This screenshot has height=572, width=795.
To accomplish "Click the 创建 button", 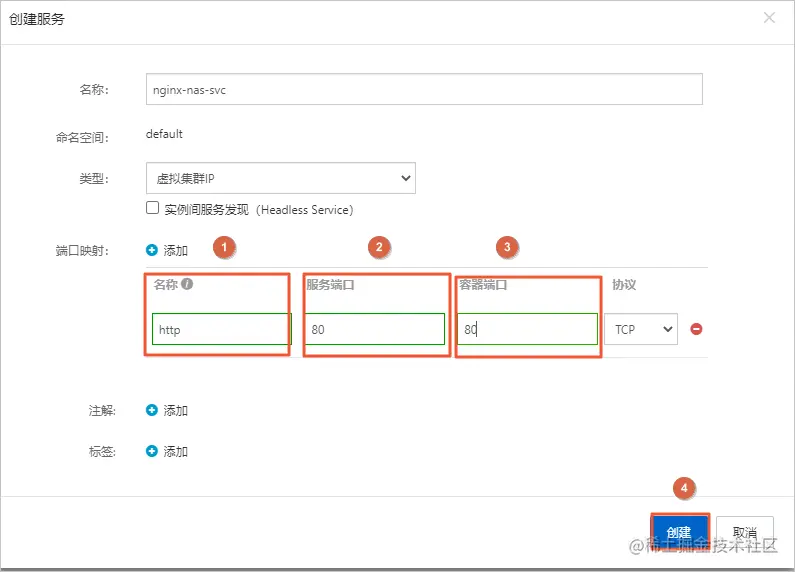I will [679, 532].
